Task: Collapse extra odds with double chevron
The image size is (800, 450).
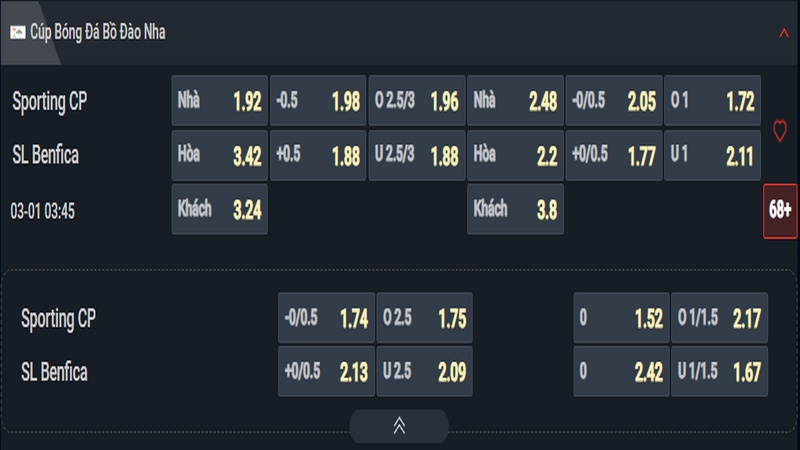Action: [x=399, y=426]
